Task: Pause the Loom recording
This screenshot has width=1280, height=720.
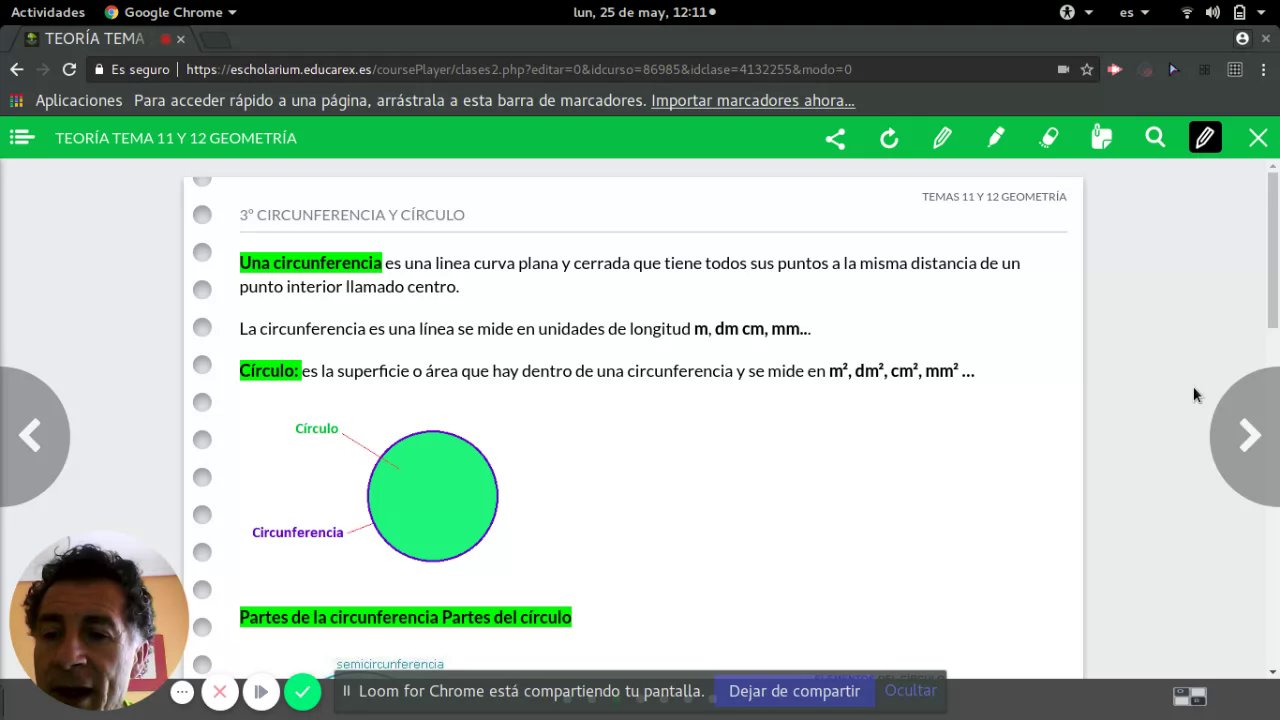Action: coord(261,691)
